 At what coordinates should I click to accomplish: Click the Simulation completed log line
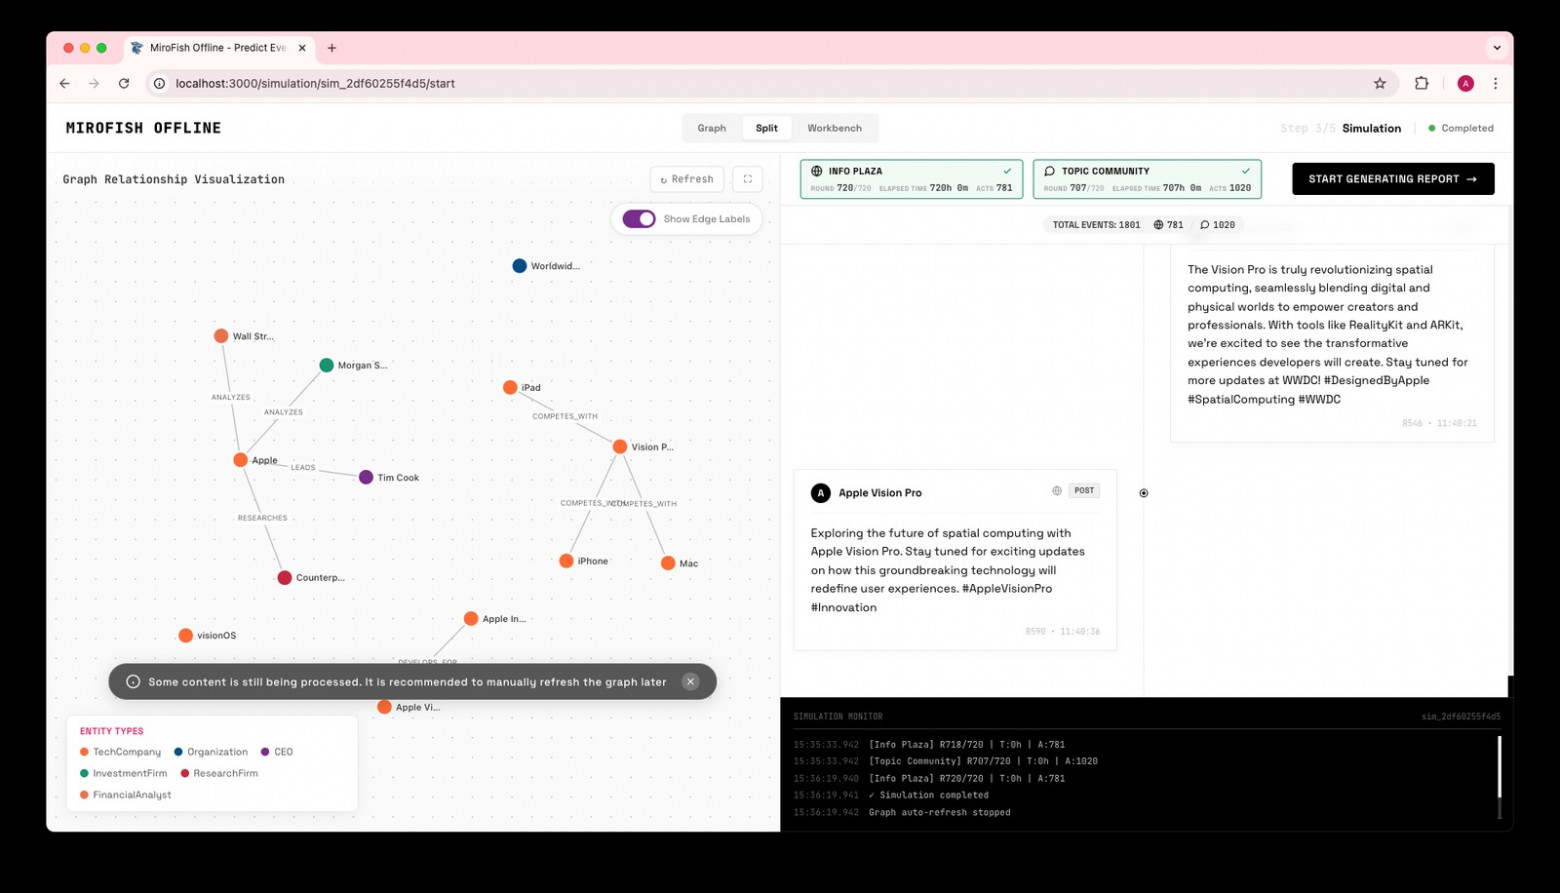tap(929, 796)
